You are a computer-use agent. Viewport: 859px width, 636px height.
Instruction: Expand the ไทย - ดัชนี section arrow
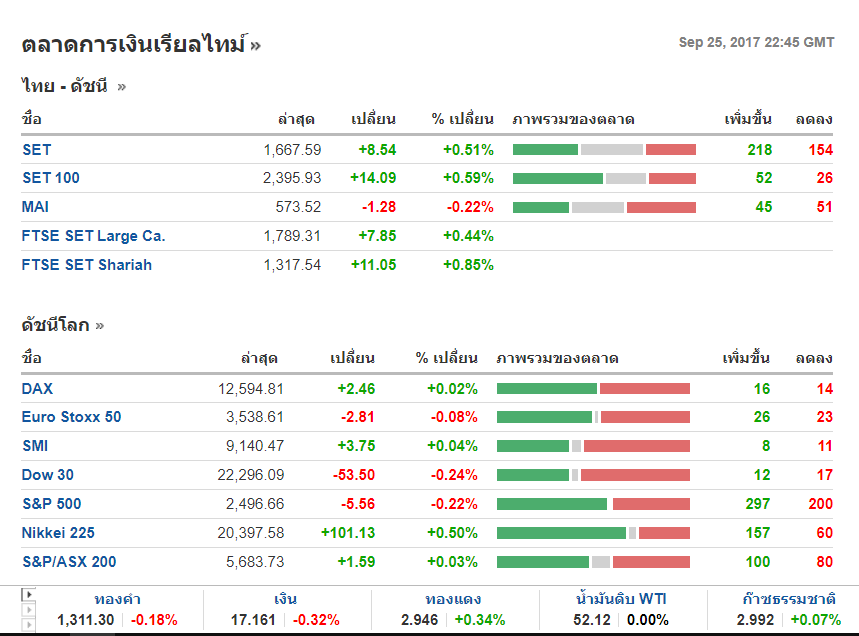click(x=122, y=87)
